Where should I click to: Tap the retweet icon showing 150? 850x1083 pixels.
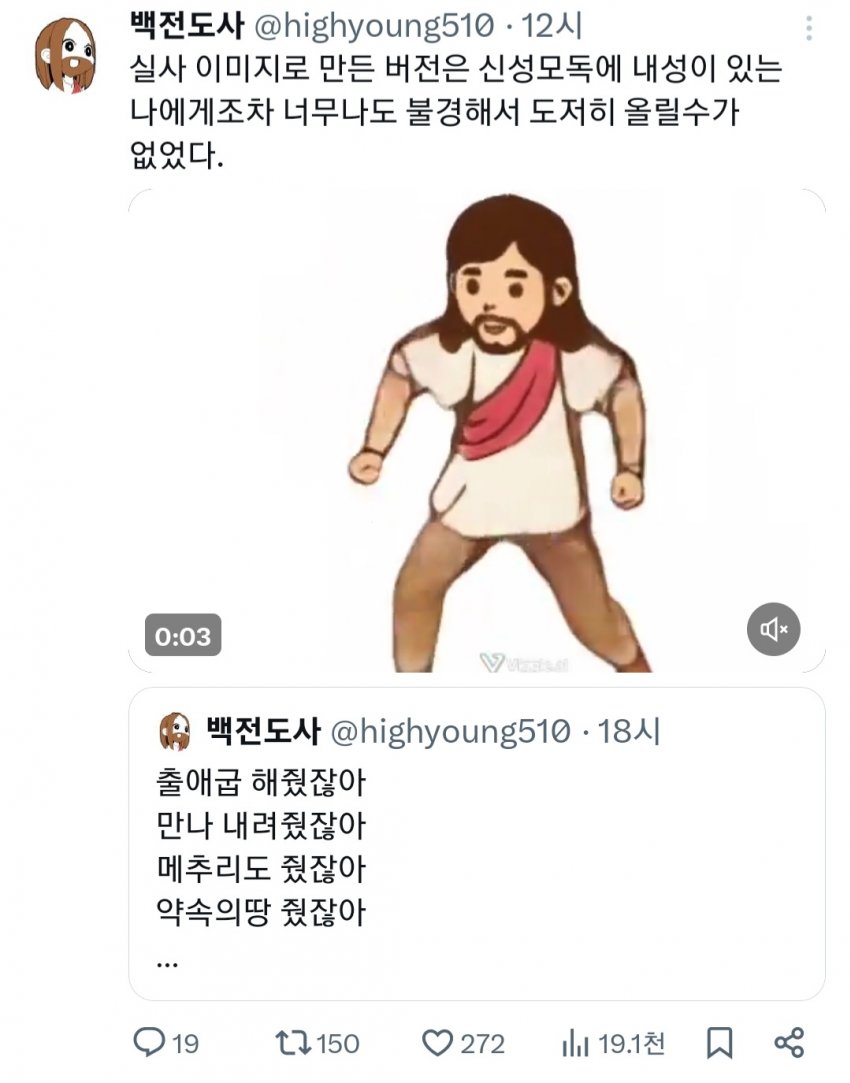293,1043
